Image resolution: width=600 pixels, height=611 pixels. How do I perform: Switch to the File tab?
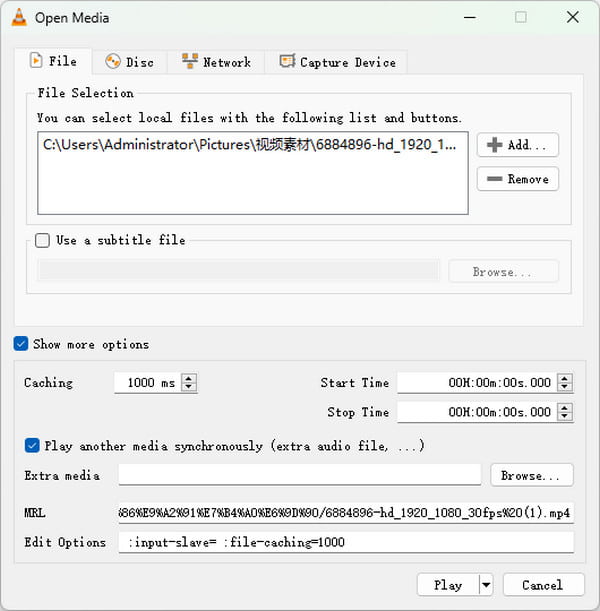(54, 61)
